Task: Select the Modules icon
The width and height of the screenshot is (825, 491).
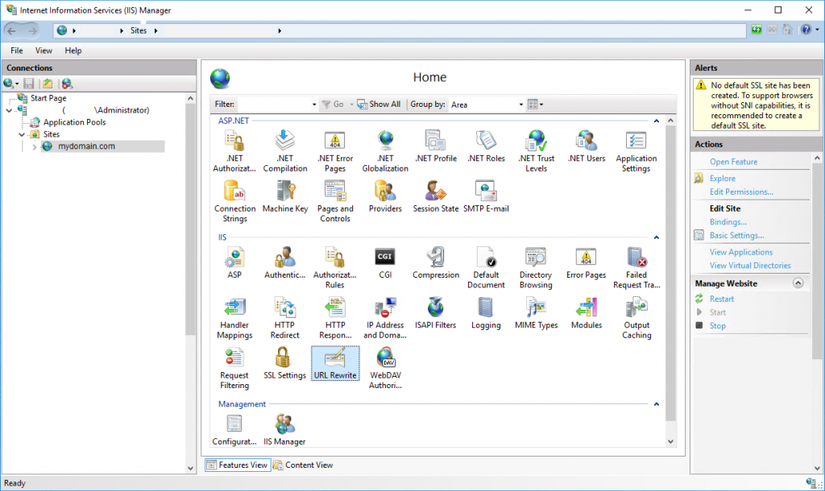Action: point(586,314)
